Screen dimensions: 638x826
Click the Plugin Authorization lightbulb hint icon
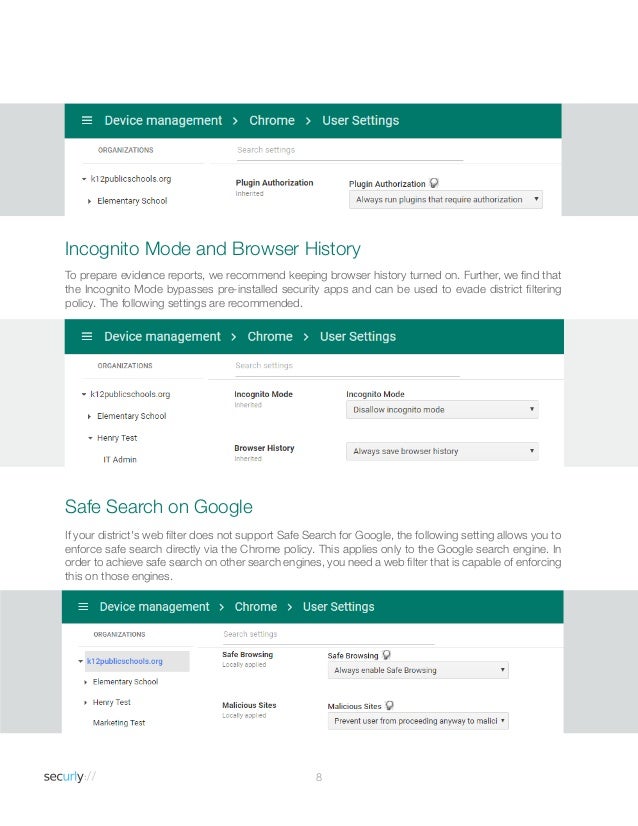click(x=434, y=183)
